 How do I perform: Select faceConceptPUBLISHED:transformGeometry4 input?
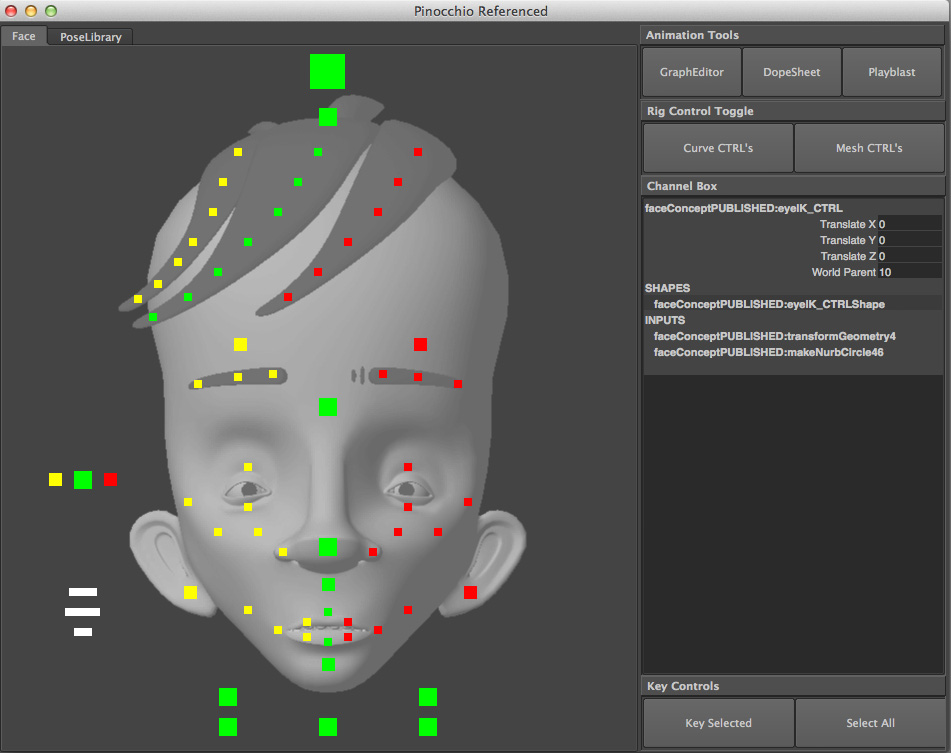point(775,336)
